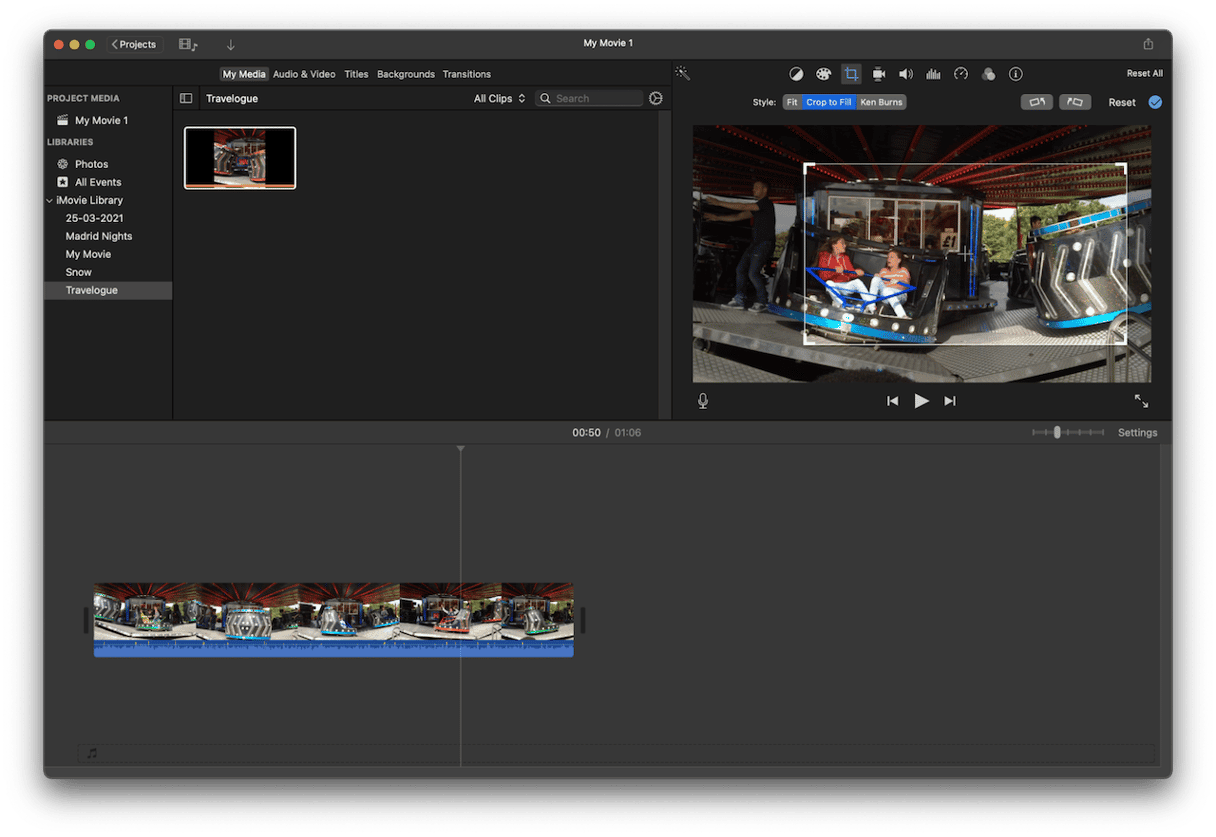Adjust the timeline zoom slider

click(1057, 433)
